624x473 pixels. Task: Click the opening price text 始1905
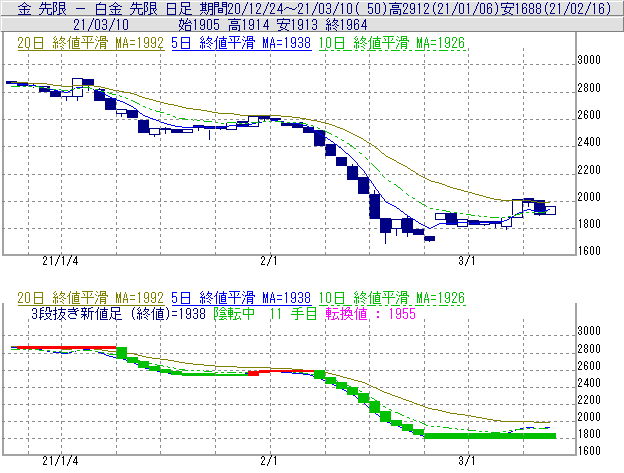click(x=199, y=25)
